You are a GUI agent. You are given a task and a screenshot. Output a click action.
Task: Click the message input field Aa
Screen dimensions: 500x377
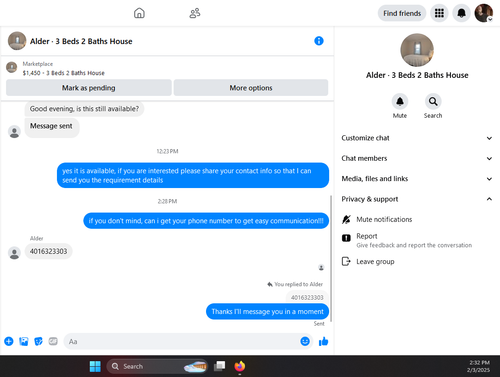tap(182, 341)
